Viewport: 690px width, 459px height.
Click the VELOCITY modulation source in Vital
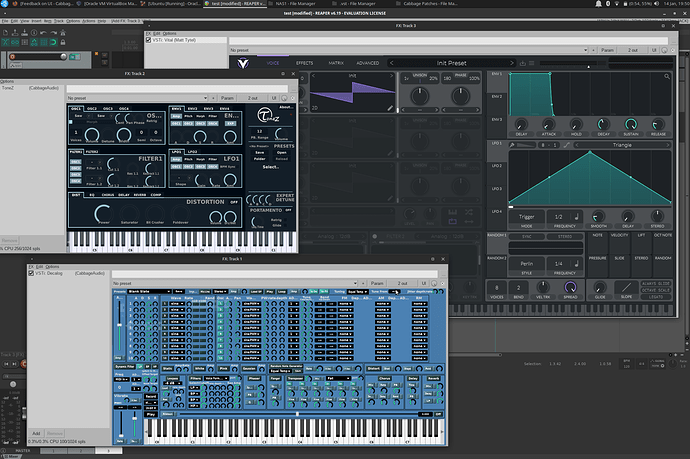(x=619, y=243)
